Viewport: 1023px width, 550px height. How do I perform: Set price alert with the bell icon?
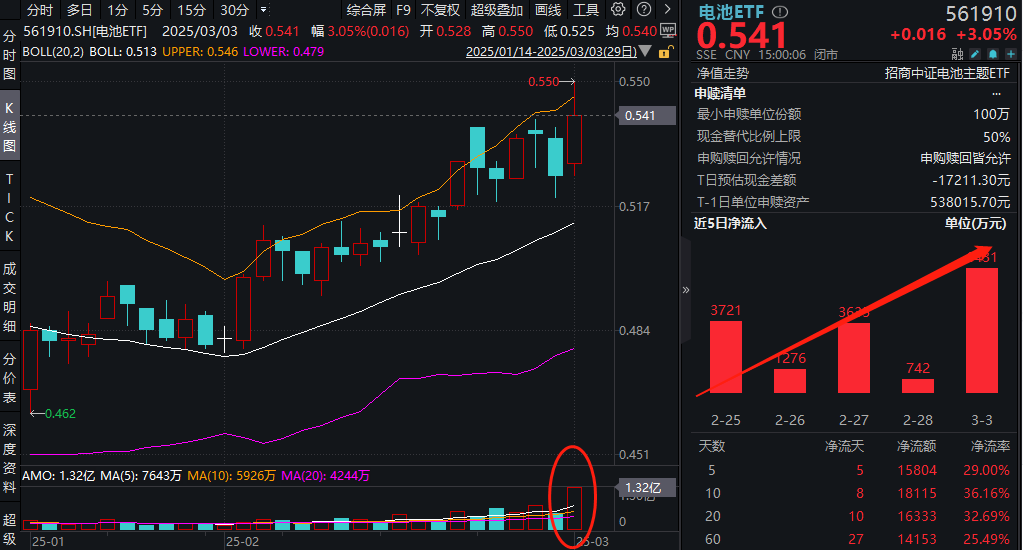point(993,54)
